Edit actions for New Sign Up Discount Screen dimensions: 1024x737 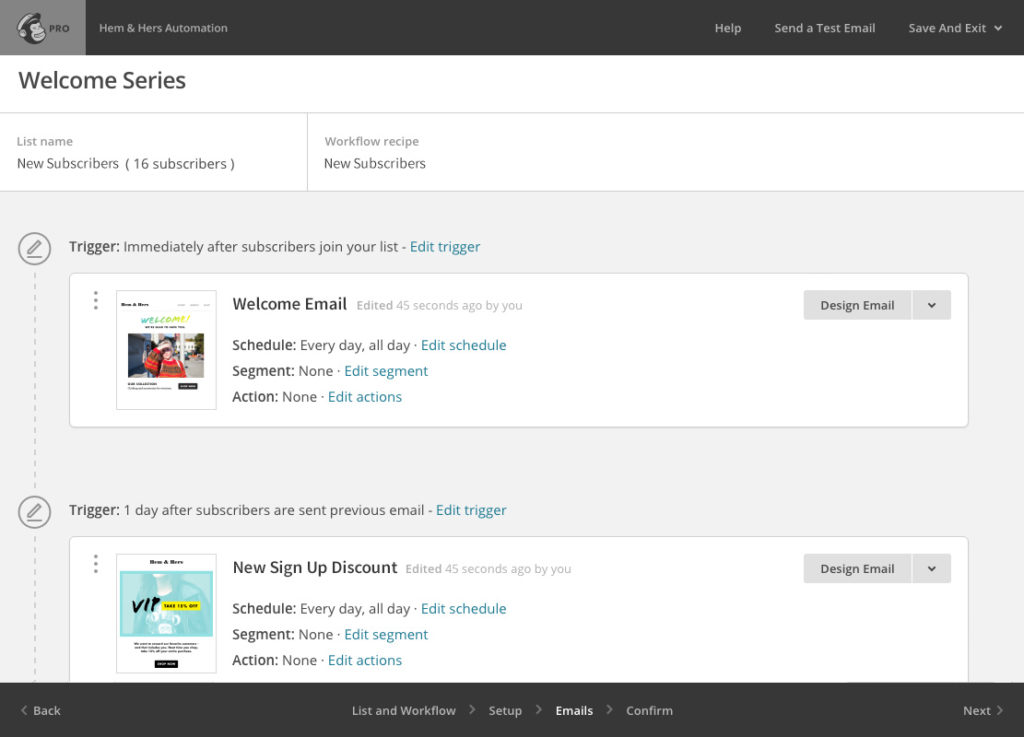[x=364, y=661]
